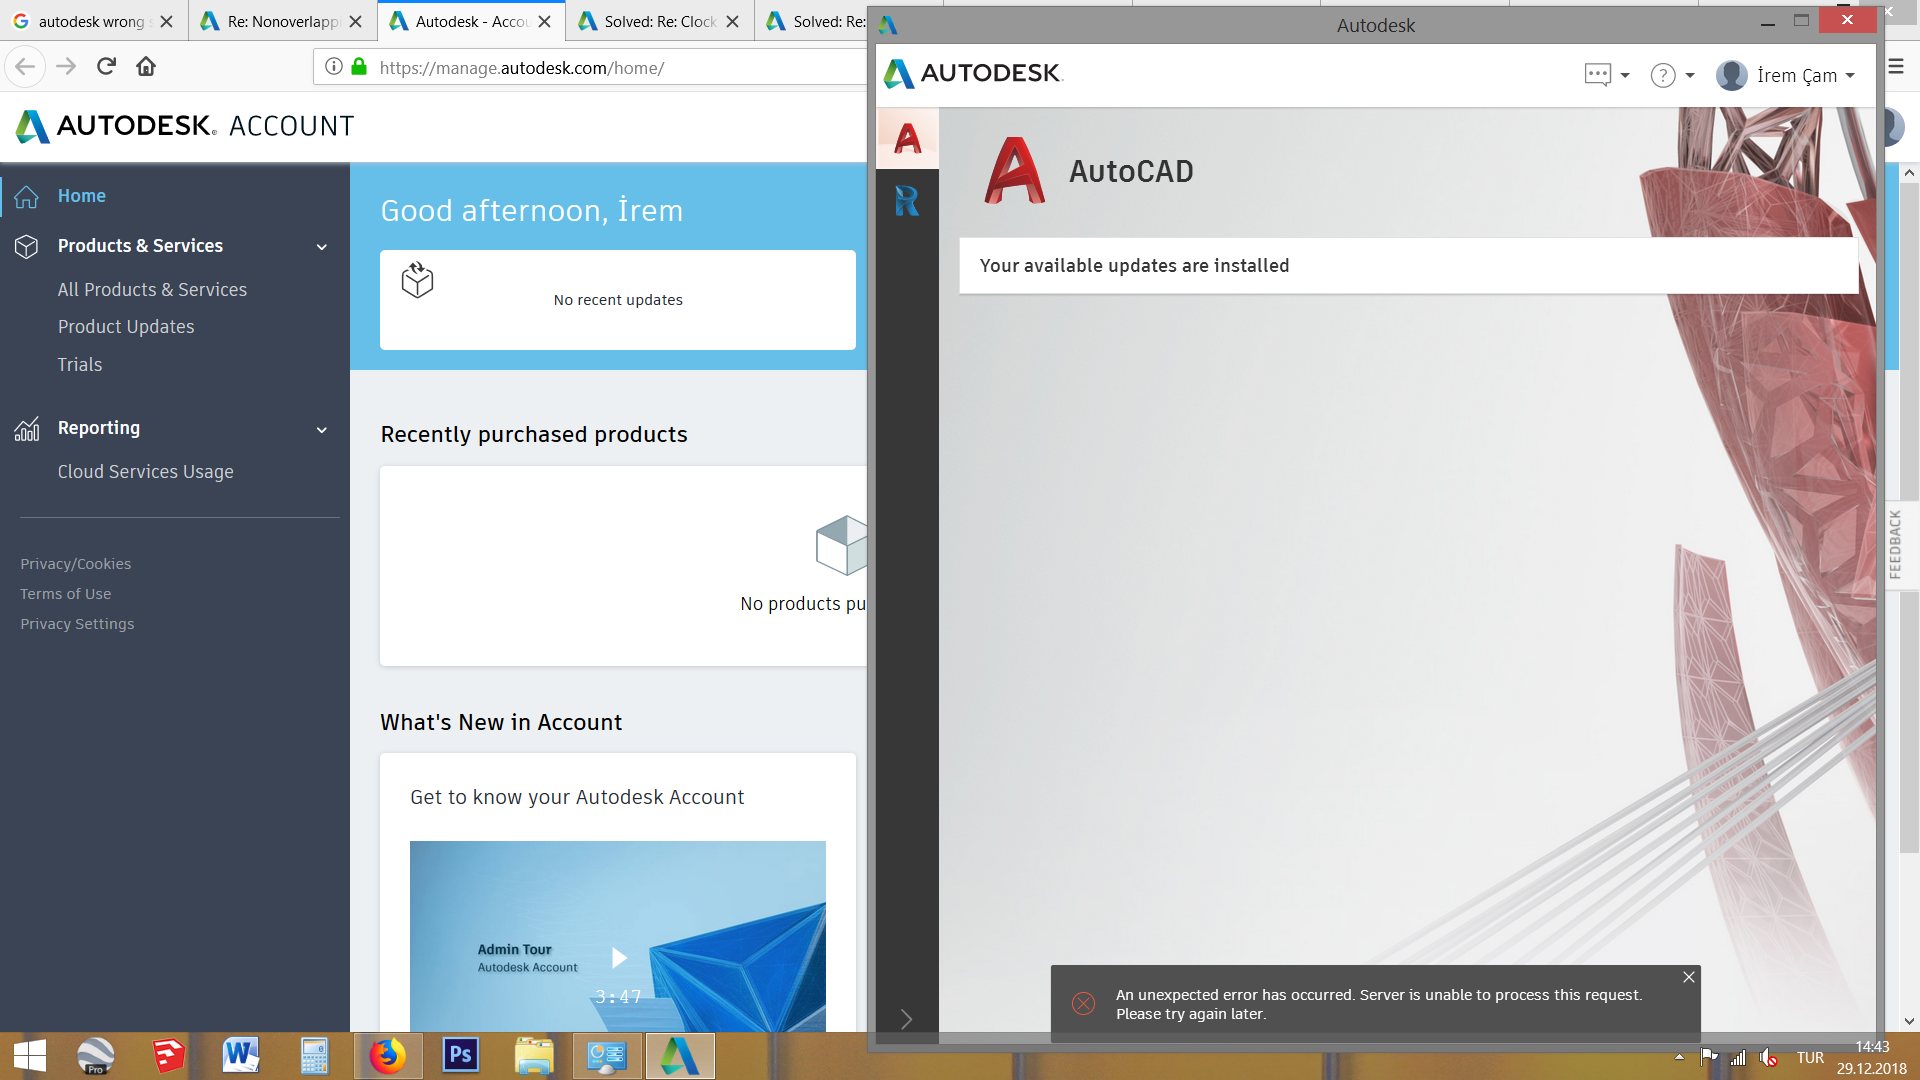The image size is (1920, 1080).
Task: Select Revit icon in Autodesk app sidebar
Action: click(907, 201)
